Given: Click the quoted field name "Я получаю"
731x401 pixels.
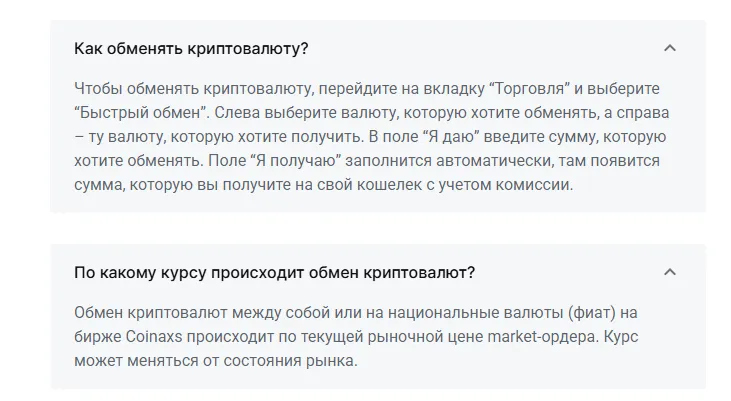Looking at the screenshot, I should pyautogui.click(x=296, y=160).
